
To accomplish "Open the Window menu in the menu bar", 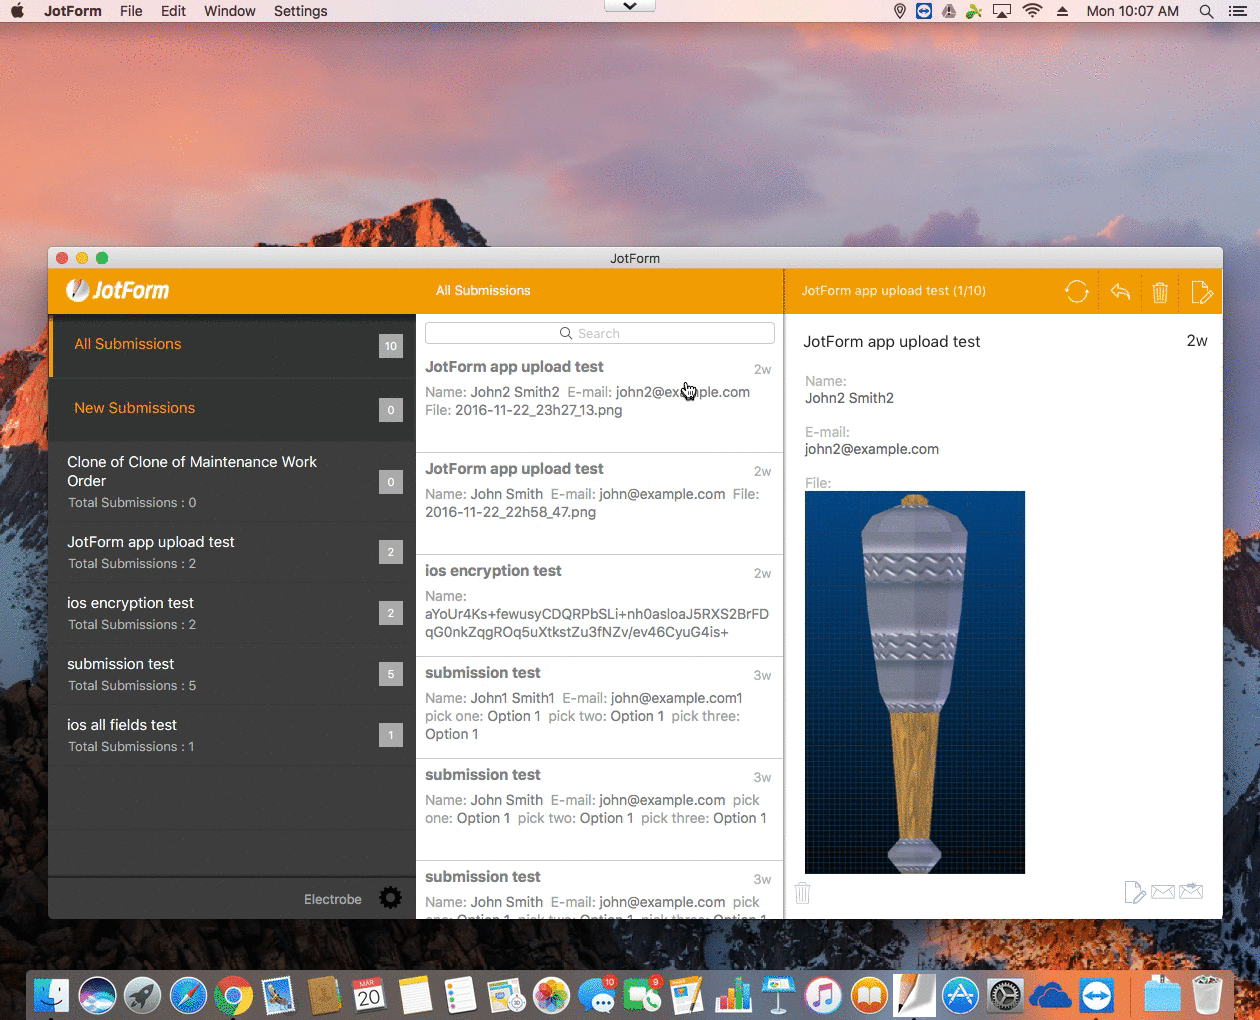I will pyautogui.click(x=229, y=11).
